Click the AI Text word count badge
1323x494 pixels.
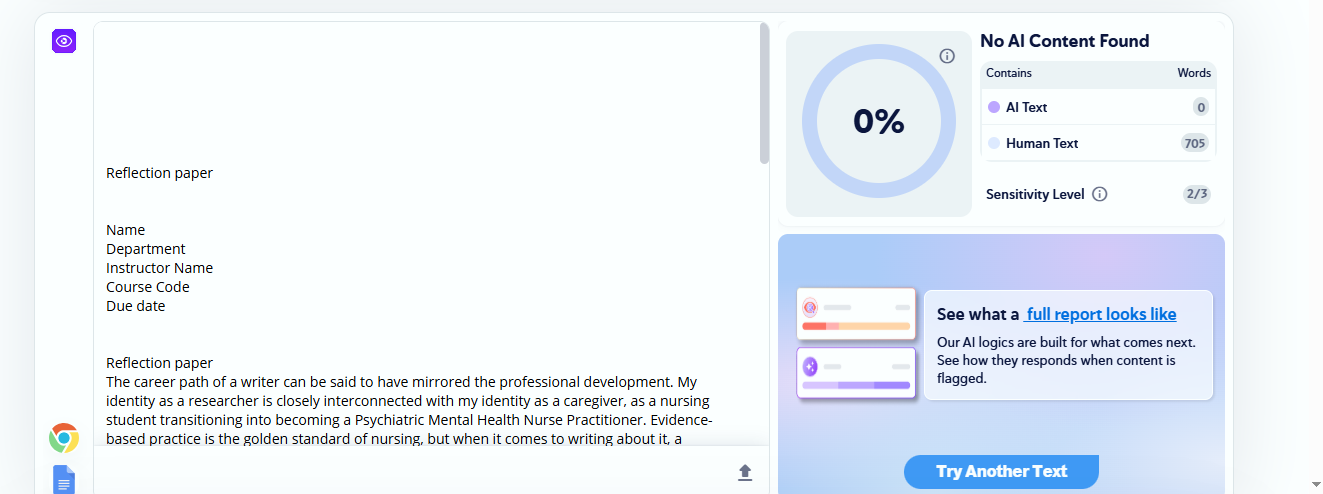pyautogui.click(x=1201, y=107)
